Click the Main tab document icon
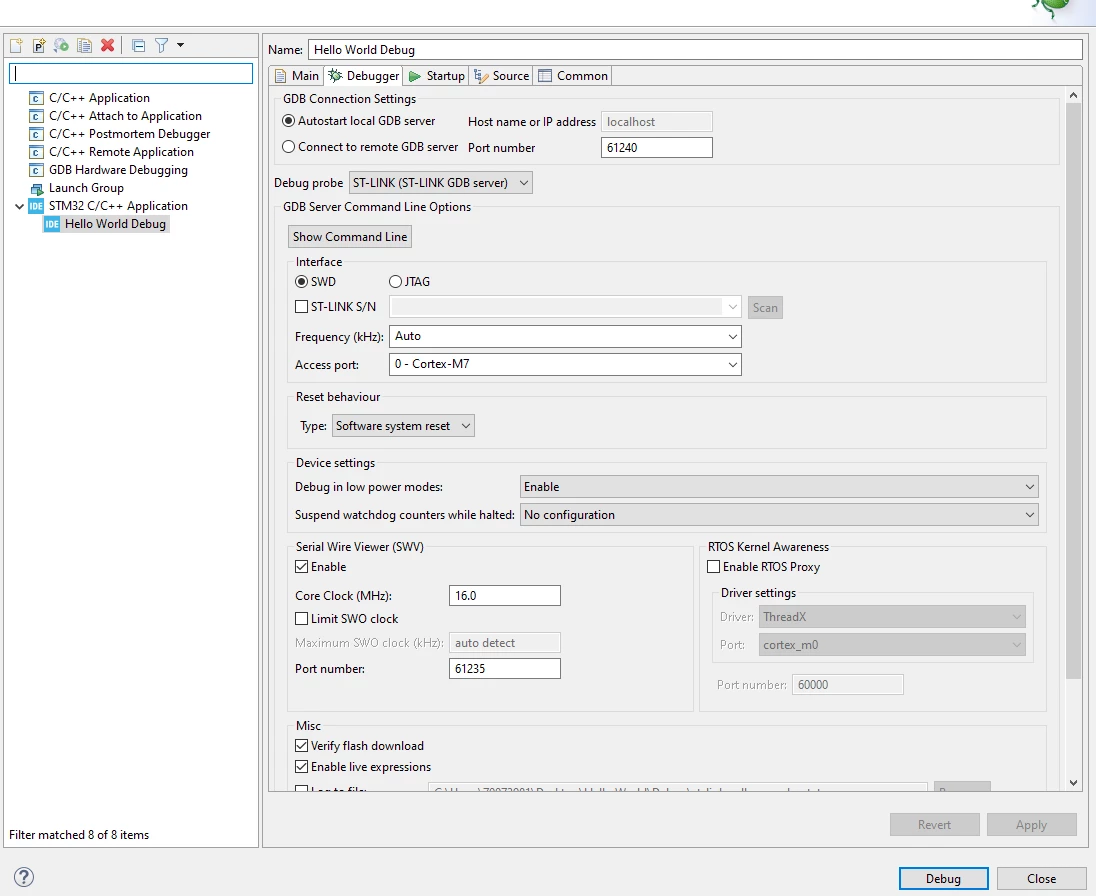1096x896 pixels. coord(280,75)
